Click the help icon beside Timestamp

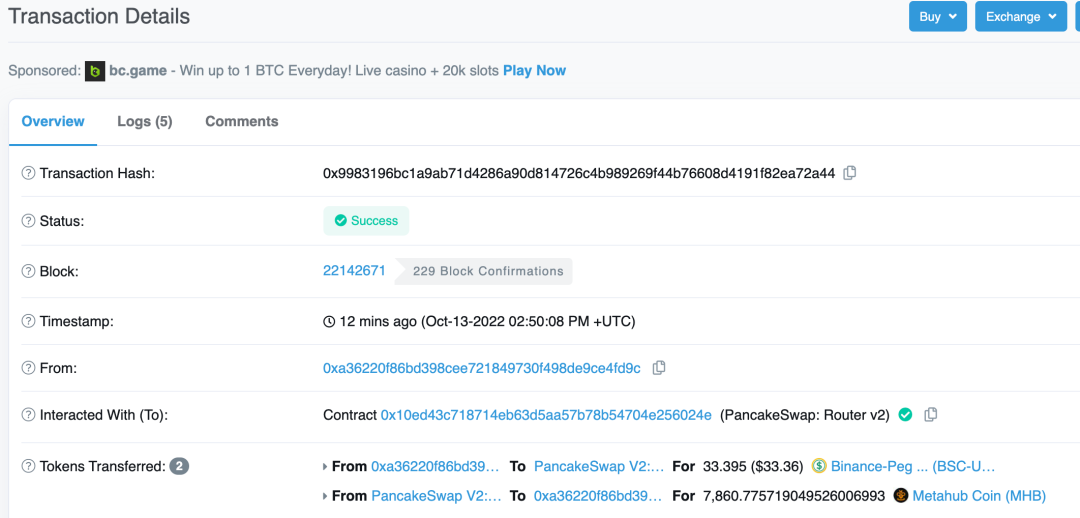click(28, 321)
